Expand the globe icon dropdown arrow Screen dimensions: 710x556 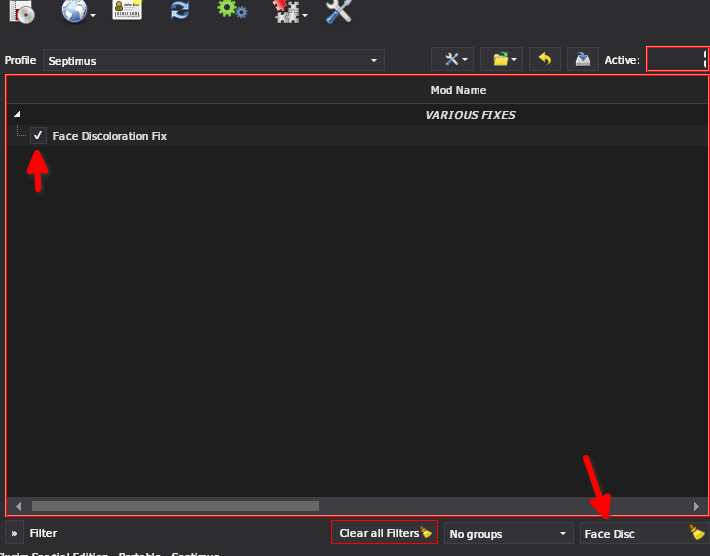tap(93, 16)
